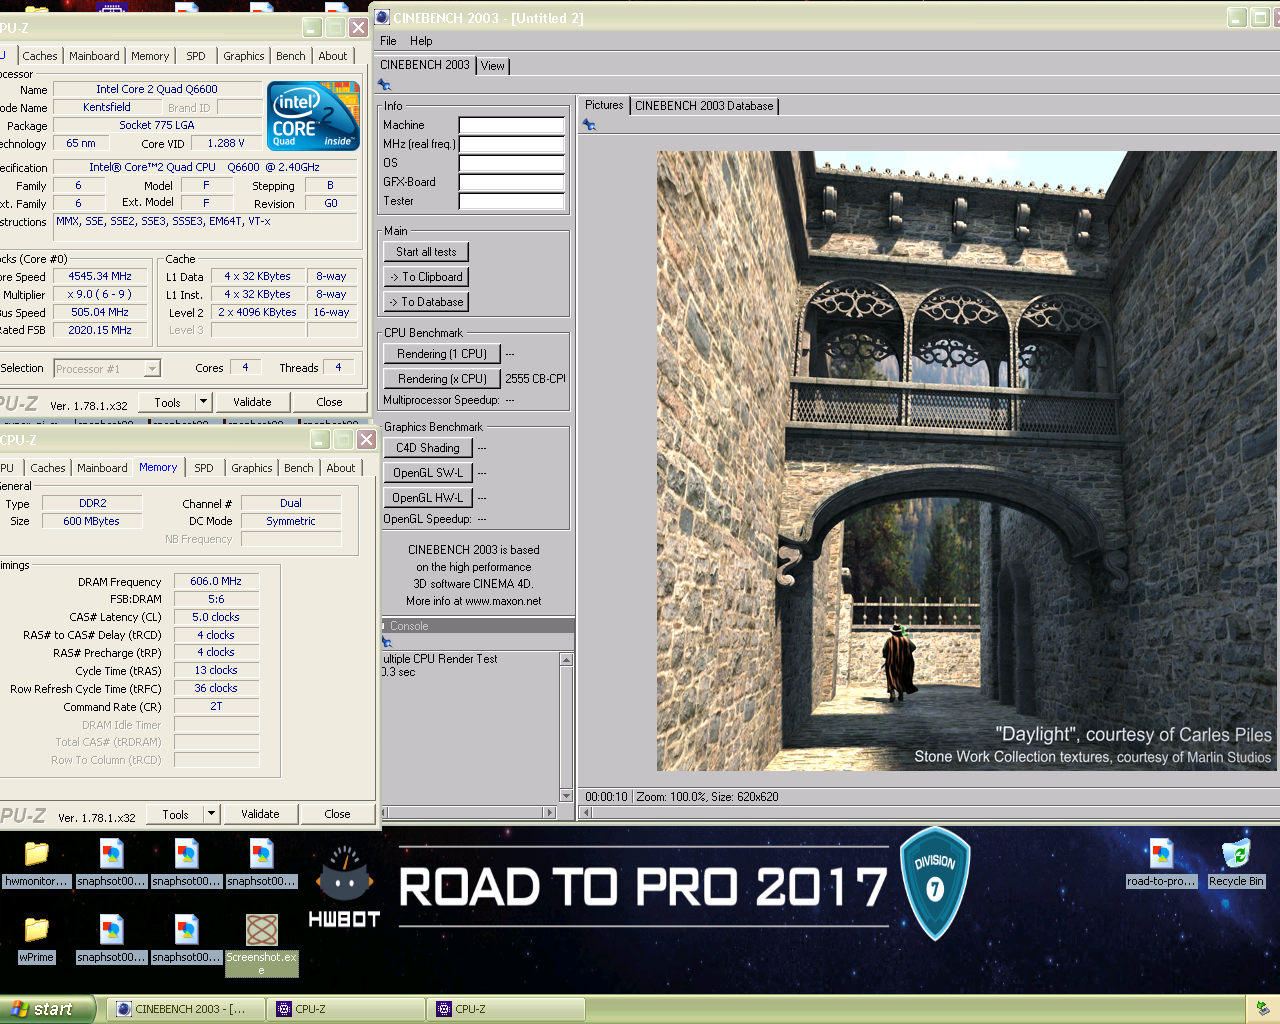Image resolution: width=1280 pixels, height=1024 pixels.
Task: Click the rendered Daylight castle image
Action: (966, 461)
